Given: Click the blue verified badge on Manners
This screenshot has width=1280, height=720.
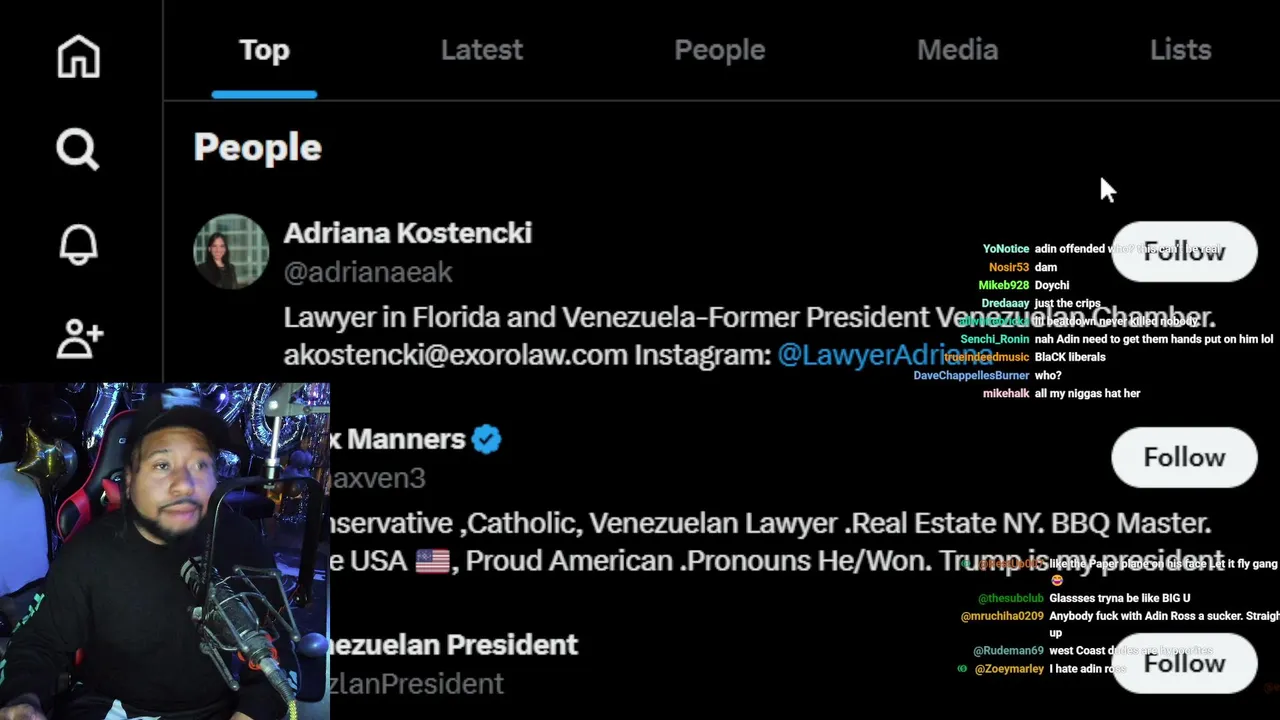Looking at the screenshot, I should [486, 439].
